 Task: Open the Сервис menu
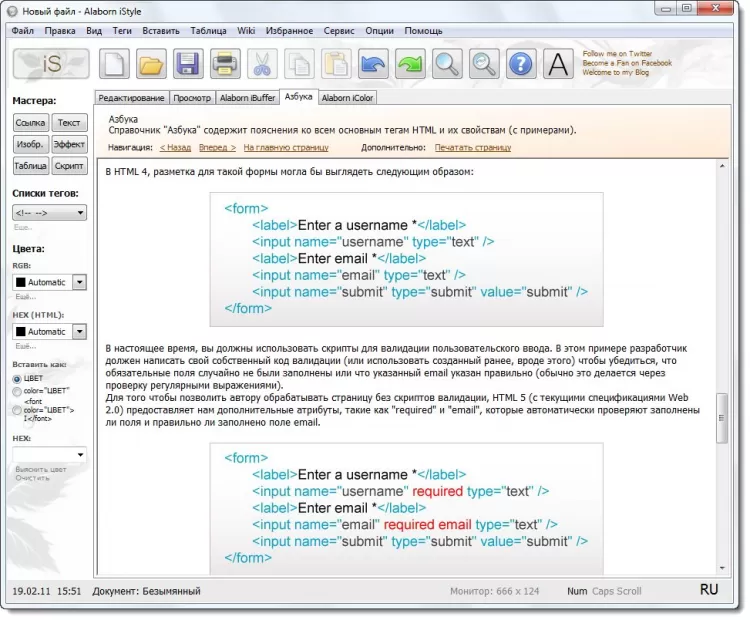click(x=339, y=31)
